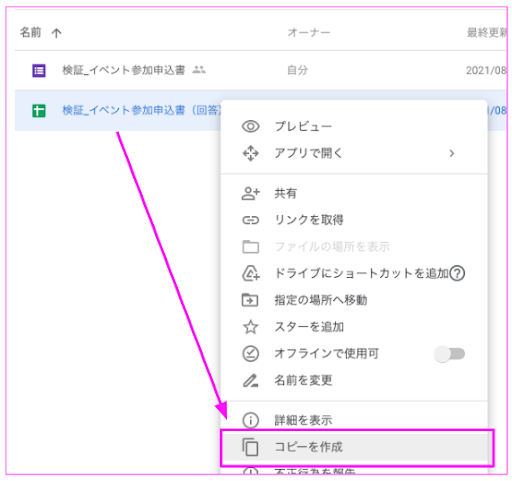Click the purple Forms file icon
This screenshot has width=512, height=481.
coord(39,70)
